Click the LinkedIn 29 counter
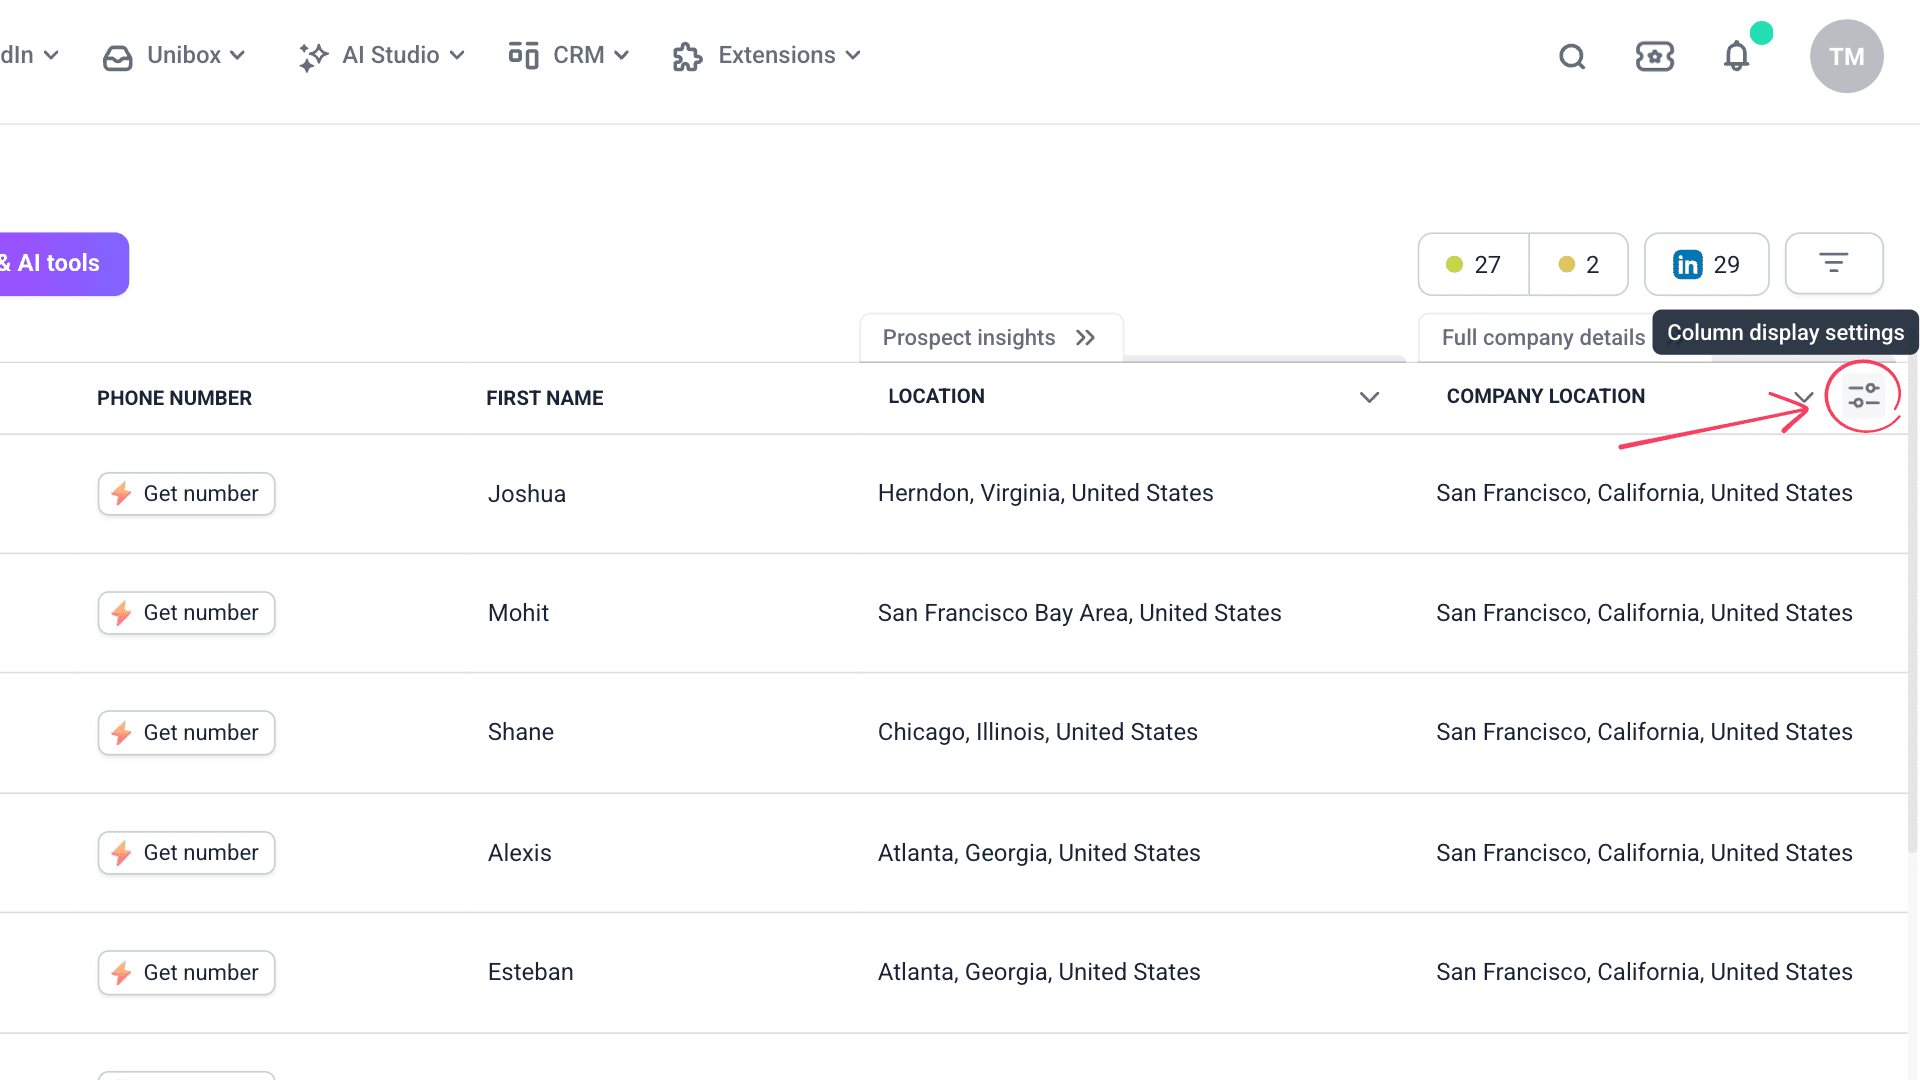The image size is (1920, 1080). [x=1706, y=264]
